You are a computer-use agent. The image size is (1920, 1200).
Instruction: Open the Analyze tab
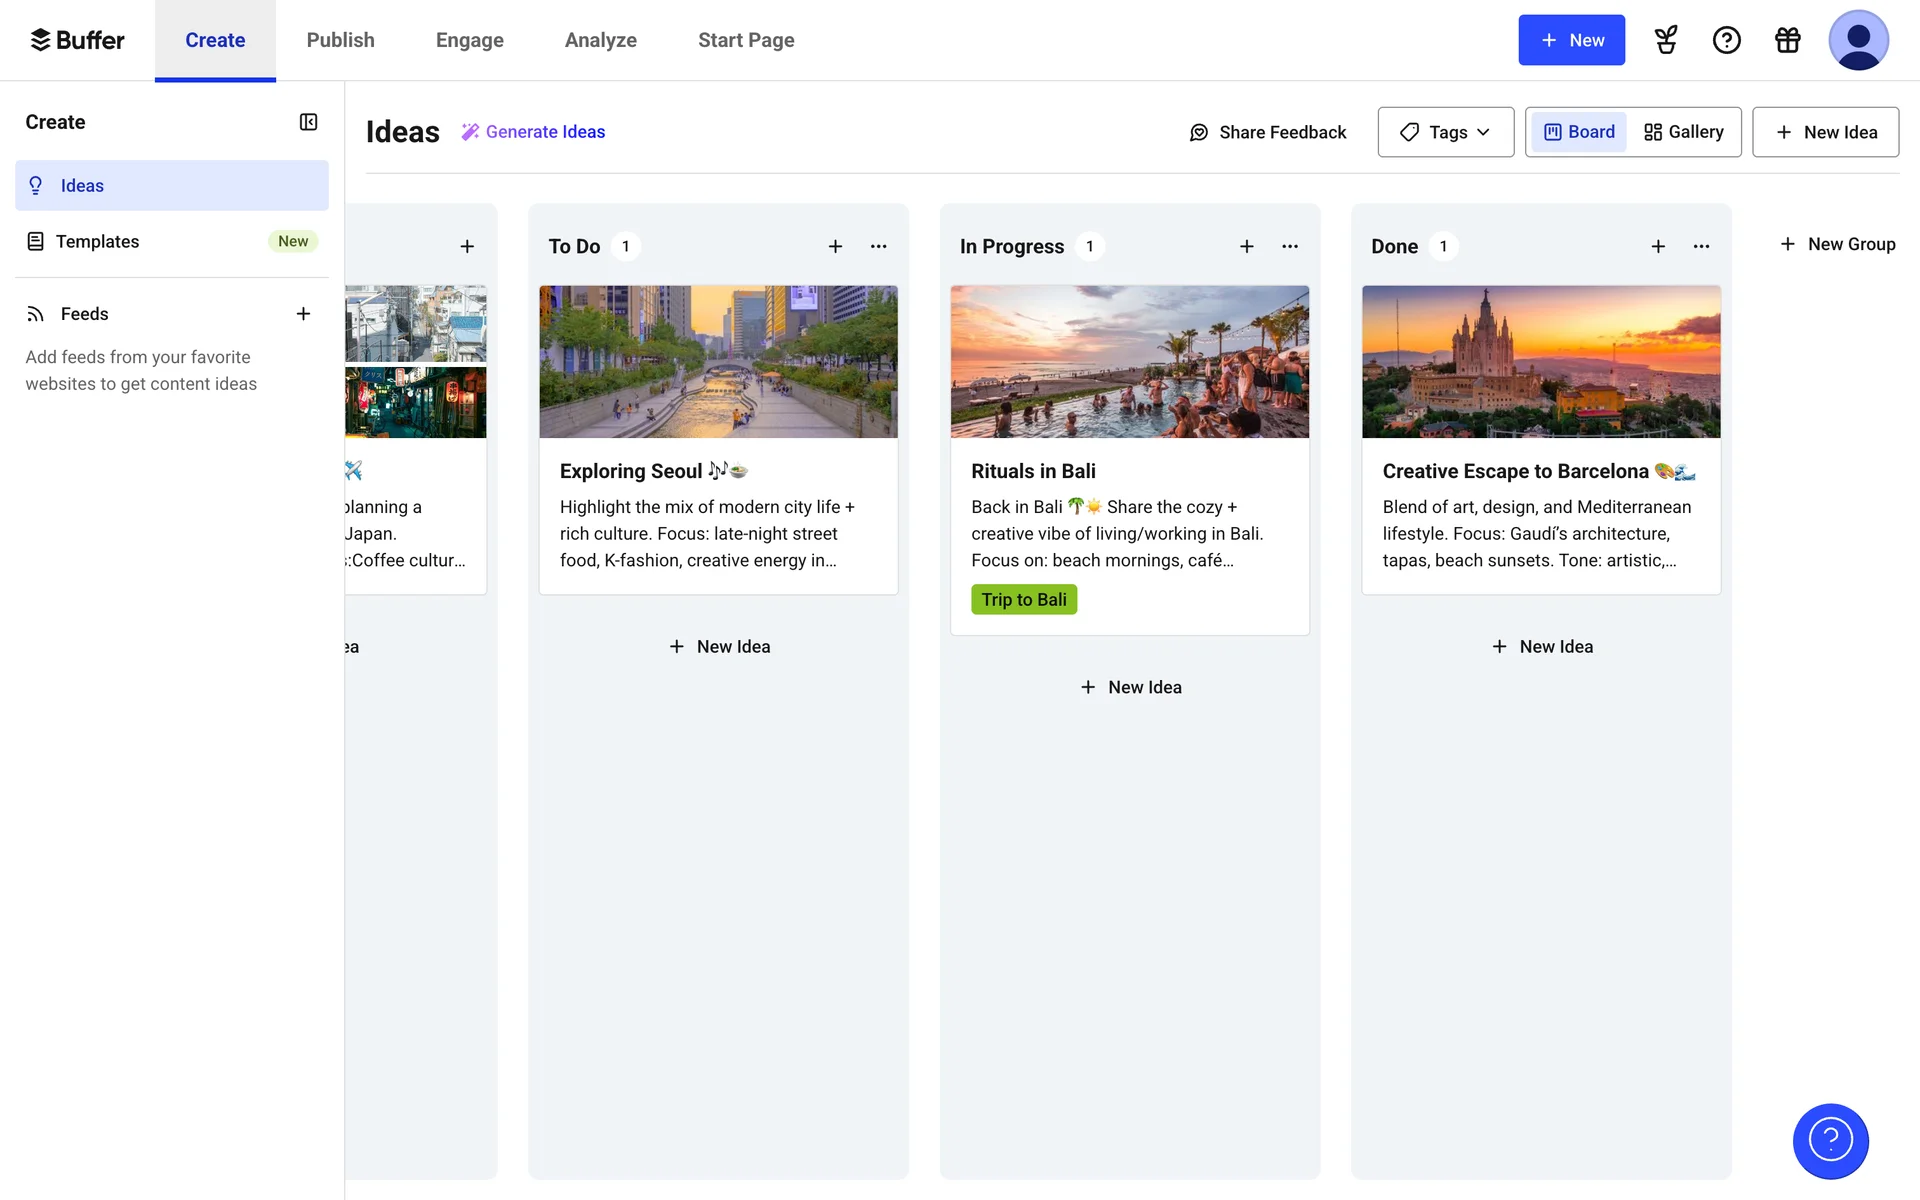[x=600, y=40]
